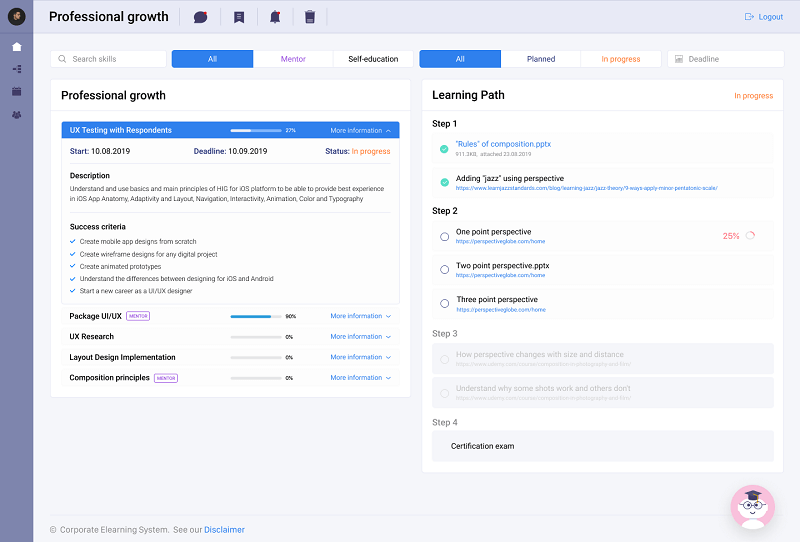Select the All status filter tab
This screenshot has height=542, width=800.
460,59
